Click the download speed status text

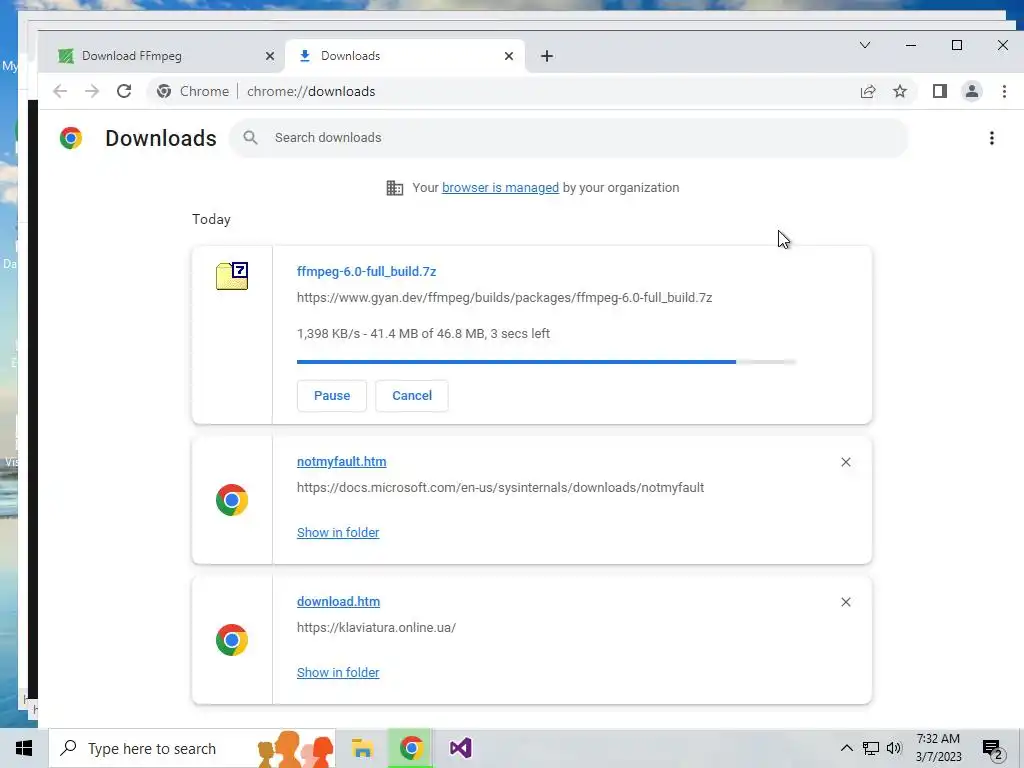coord(423,334)
